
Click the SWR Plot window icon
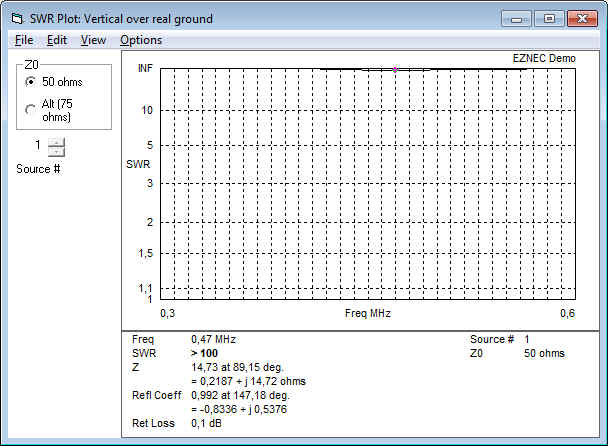17,18
